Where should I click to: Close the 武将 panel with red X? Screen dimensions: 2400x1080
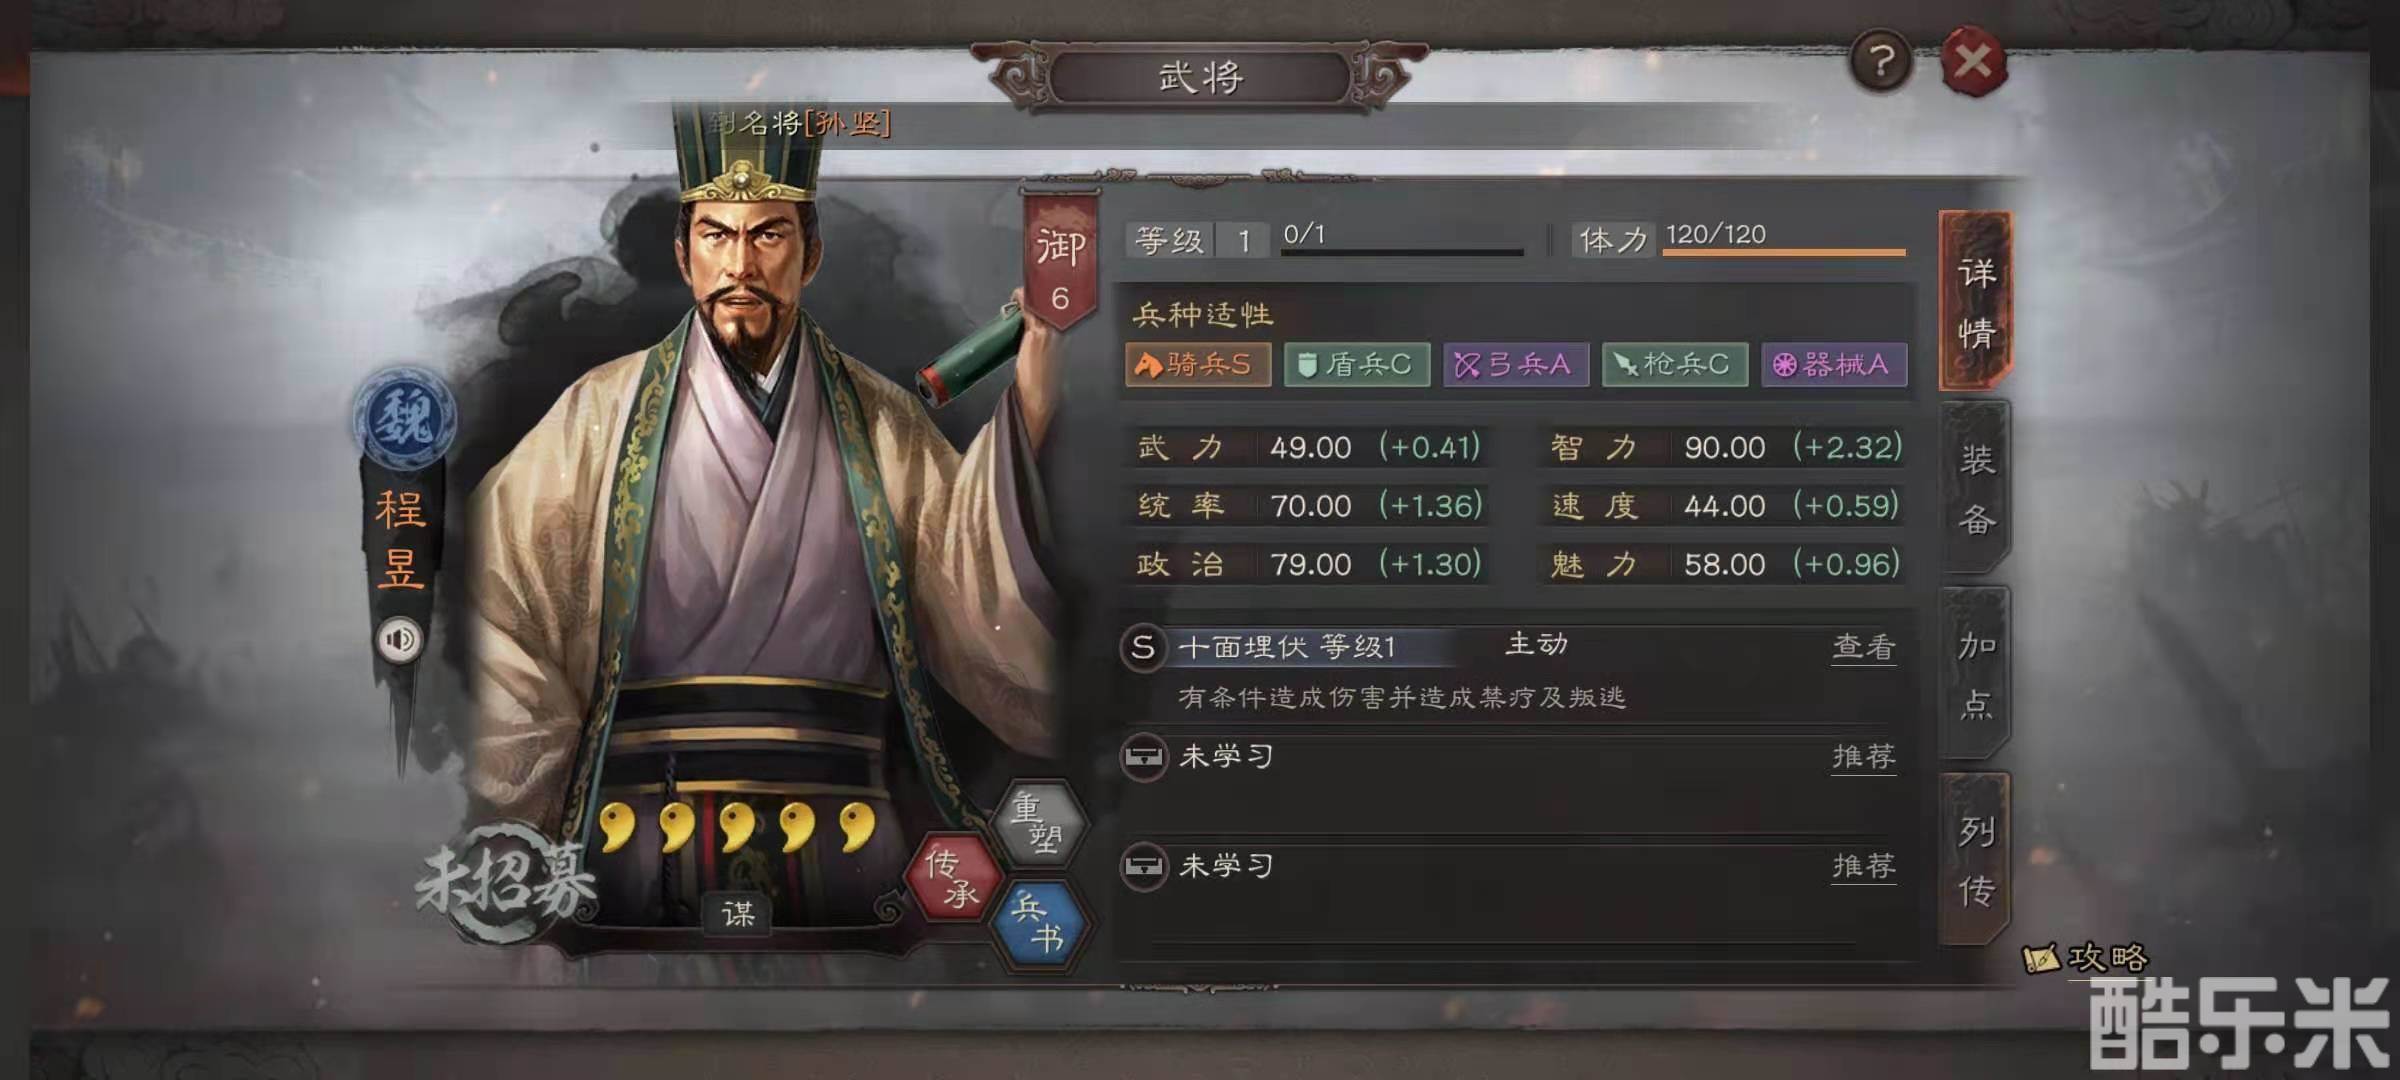click(1973, 62)
